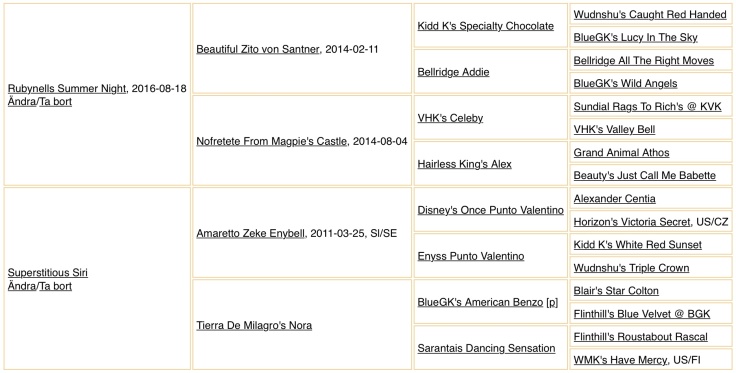736x373 pixels.
Task: Open Beautiful Zito von Santner link
Action: click(x=258, y=49)
